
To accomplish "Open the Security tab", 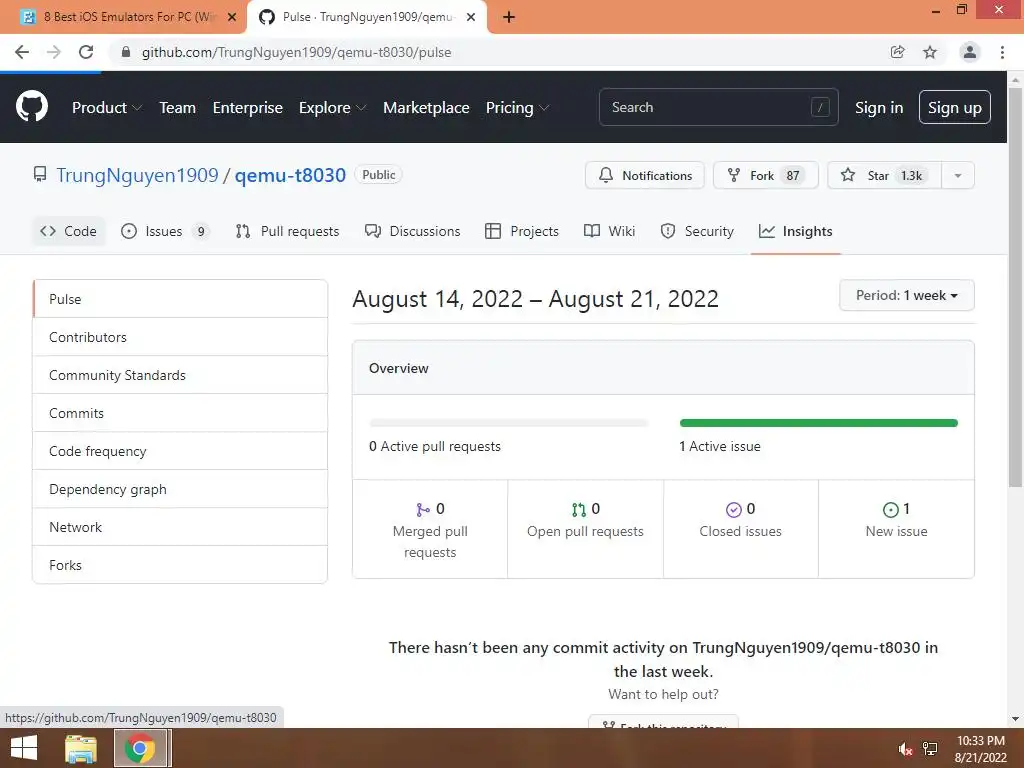I will (697, 231).
